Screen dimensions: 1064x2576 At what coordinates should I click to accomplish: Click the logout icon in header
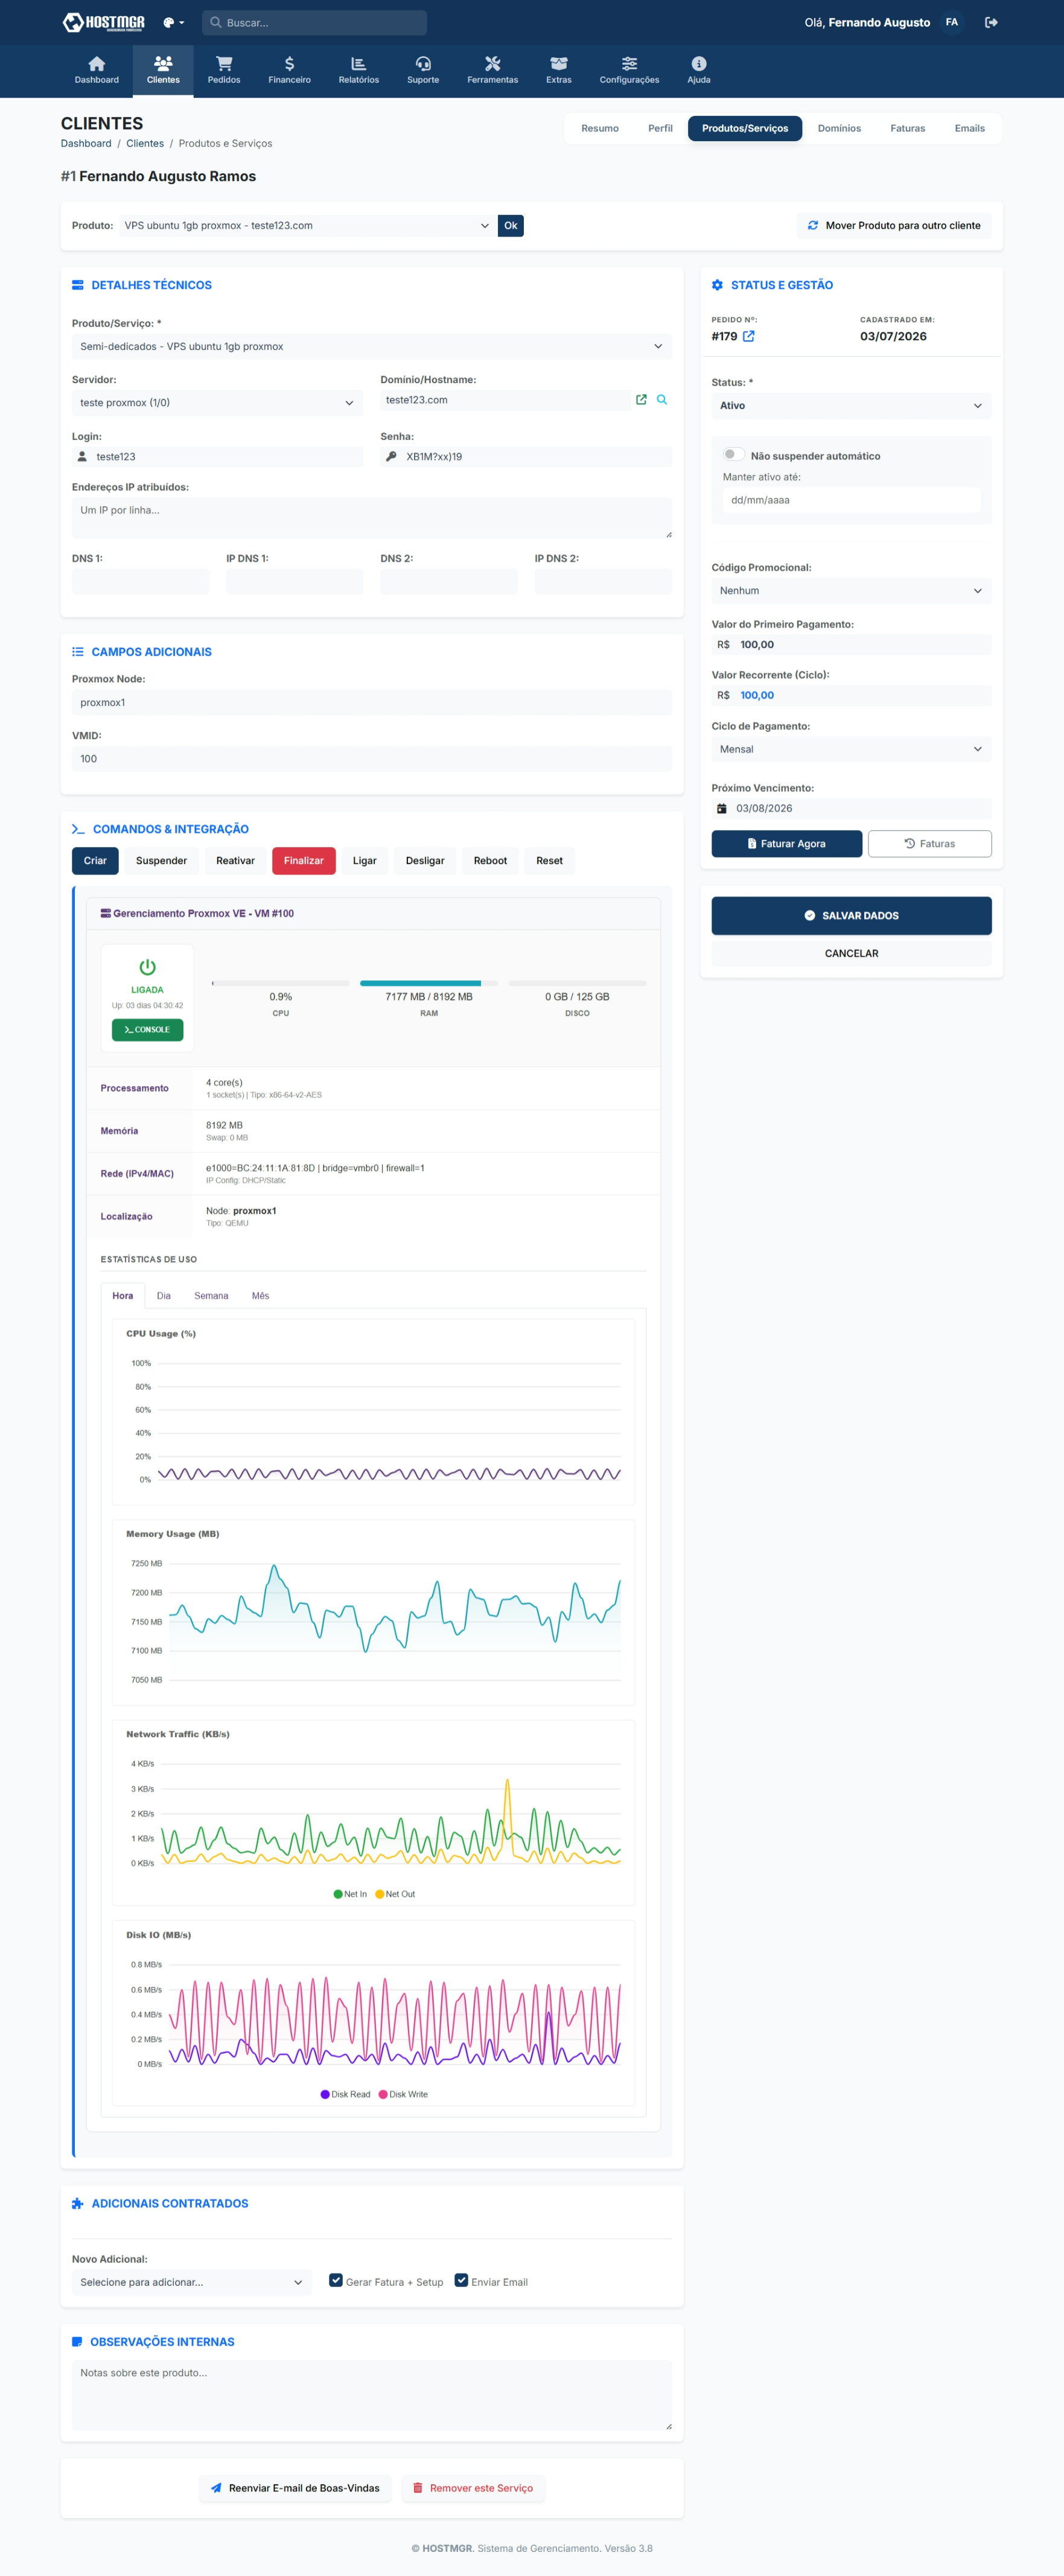tap(991, 22)
